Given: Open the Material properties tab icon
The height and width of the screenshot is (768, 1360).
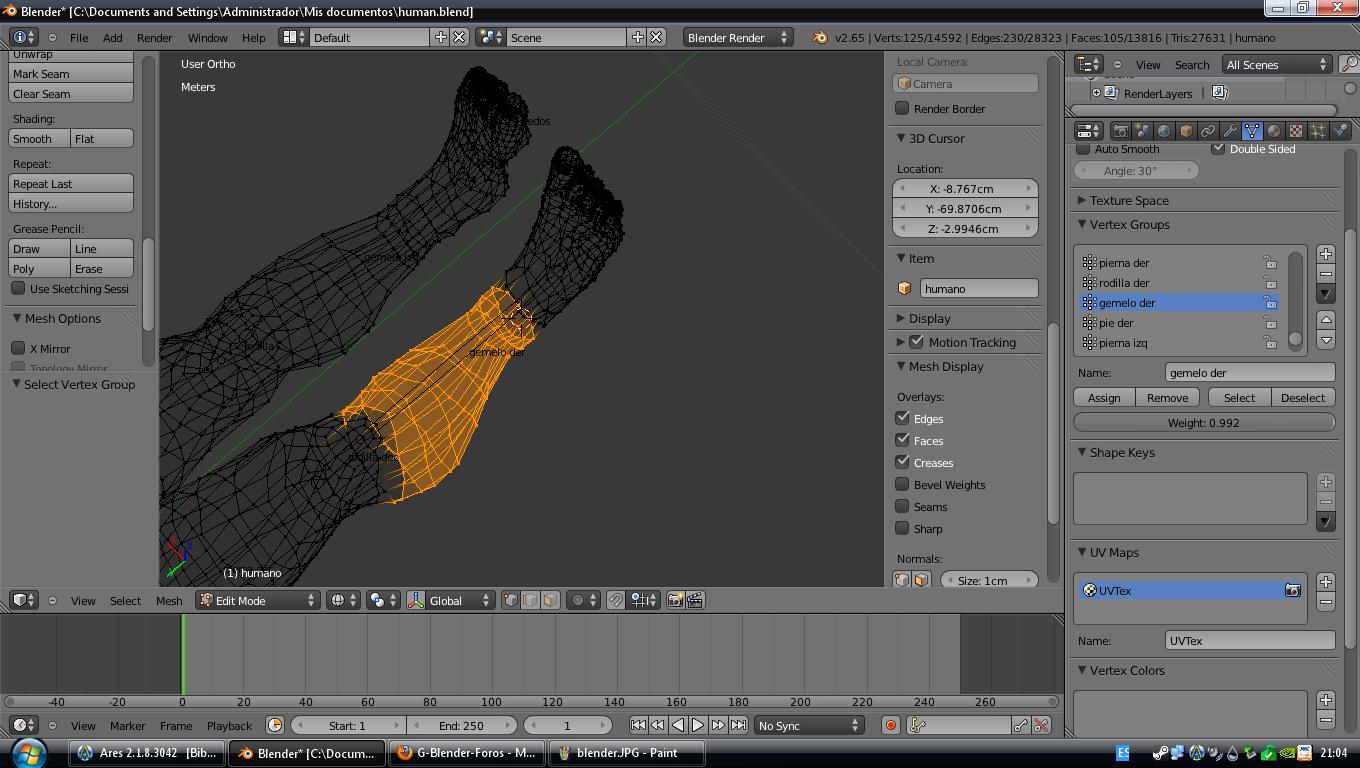Looking at the screenshot, I should tap(1274, 131).
